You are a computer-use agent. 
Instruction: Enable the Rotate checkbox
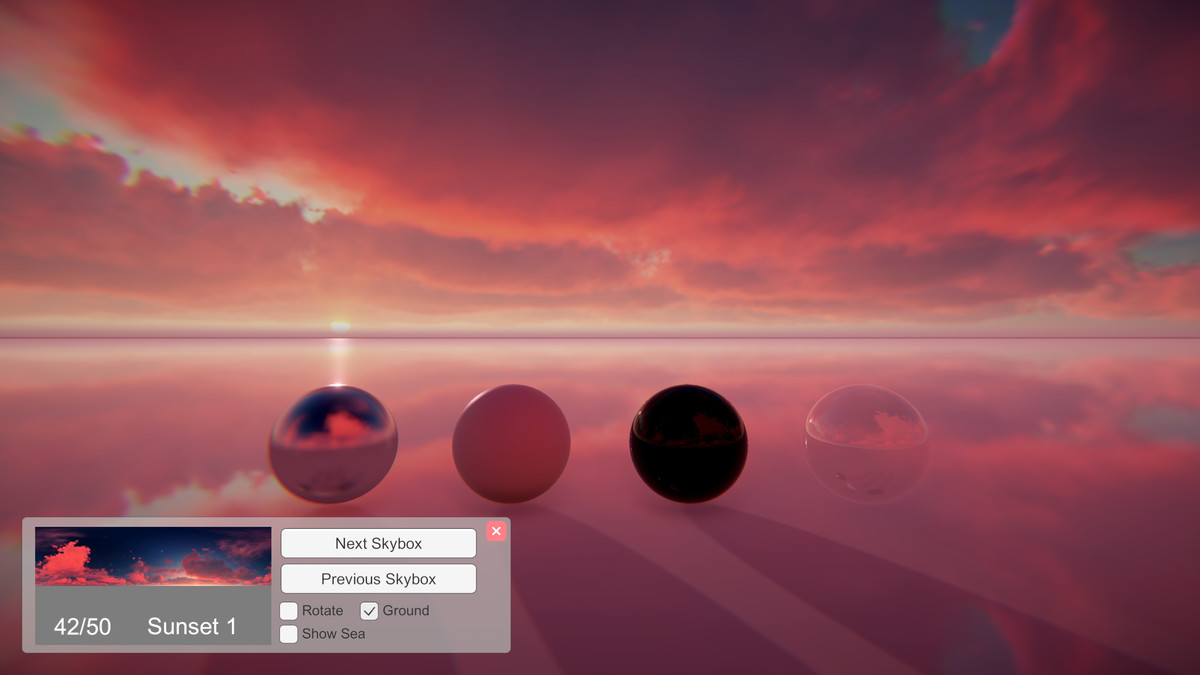(x=288, y=610)
